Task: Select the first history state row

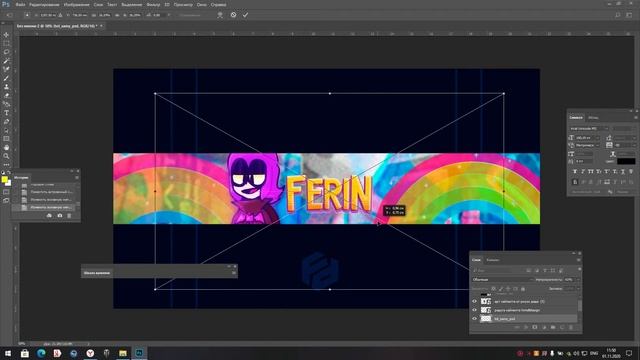Action: click(x=44, y=184)
